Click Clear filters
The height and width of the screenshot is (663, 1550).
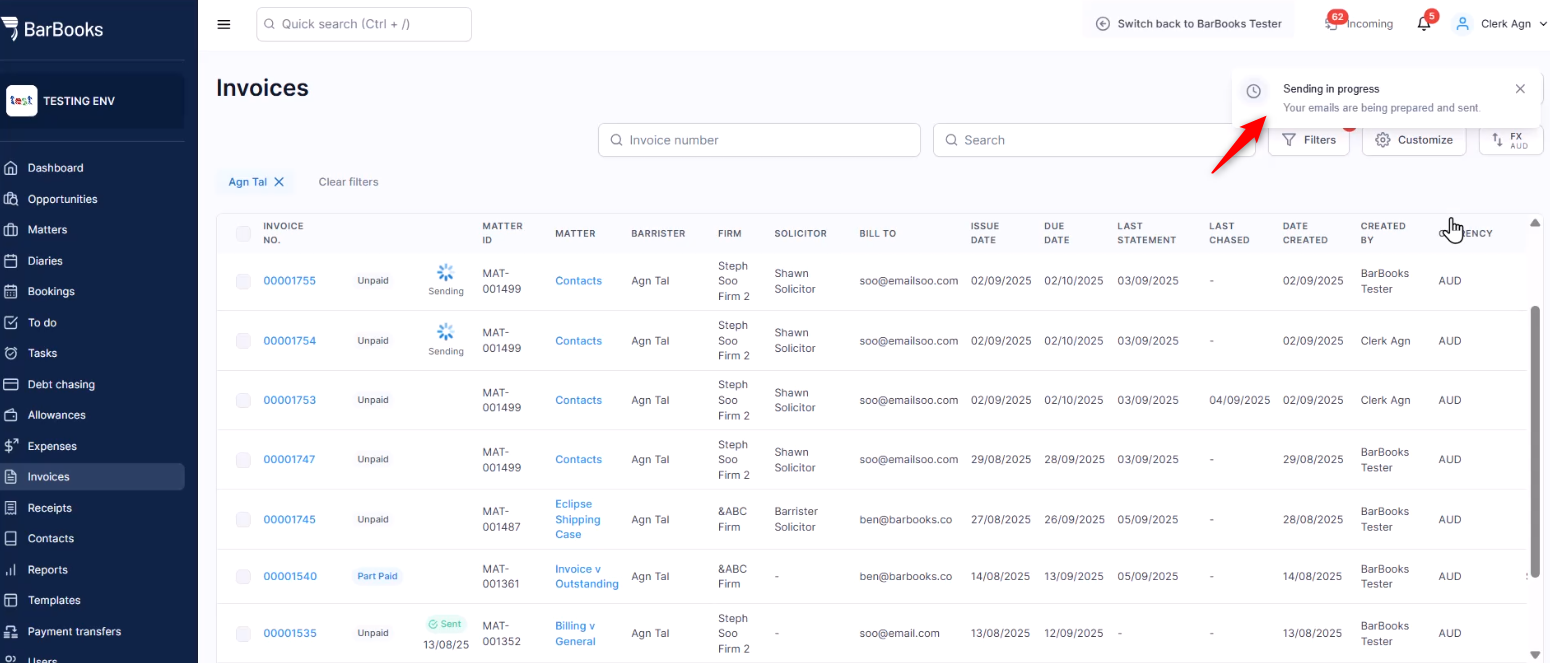tap(348, 182)
